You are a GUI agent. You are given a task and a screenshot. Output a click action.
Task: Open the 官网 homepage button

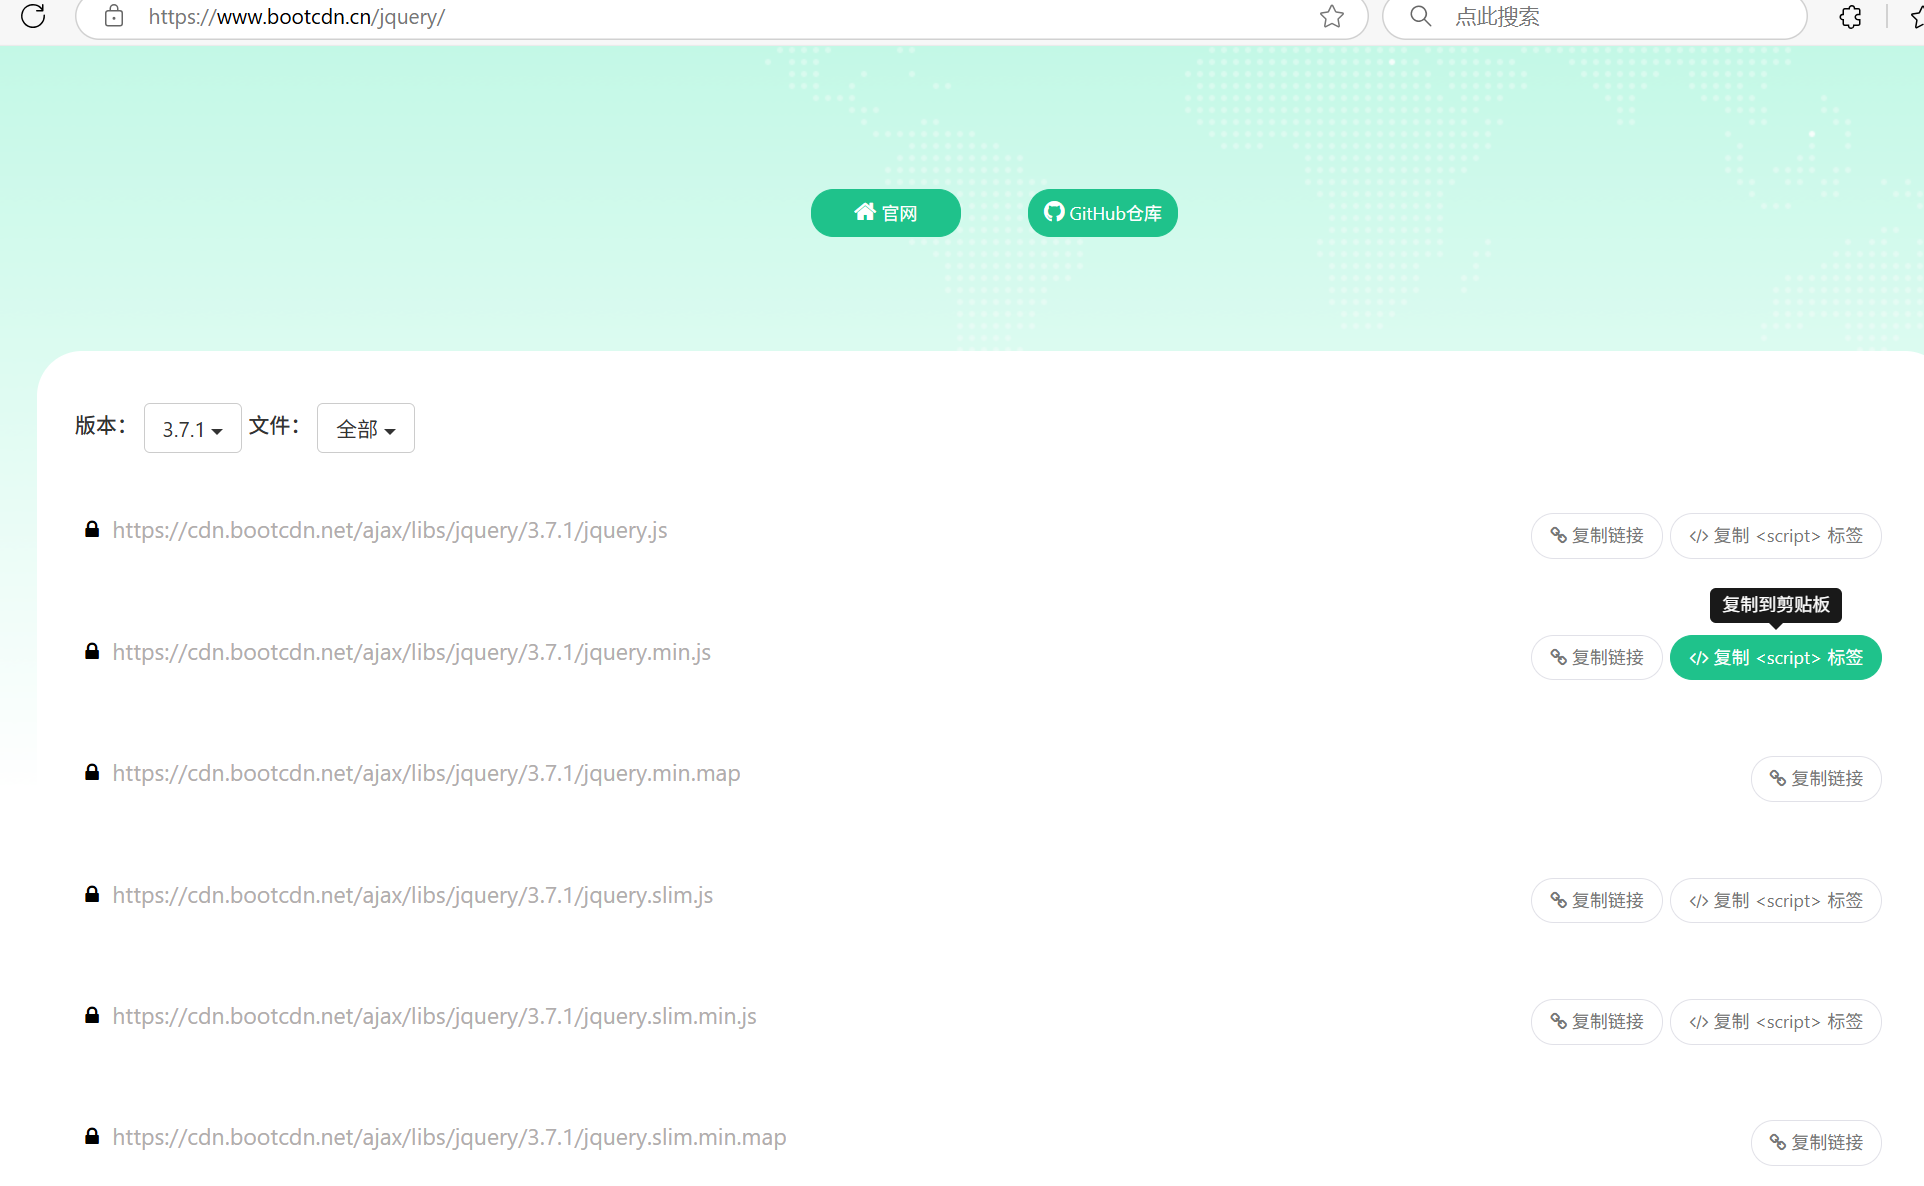tap(885, 213)
